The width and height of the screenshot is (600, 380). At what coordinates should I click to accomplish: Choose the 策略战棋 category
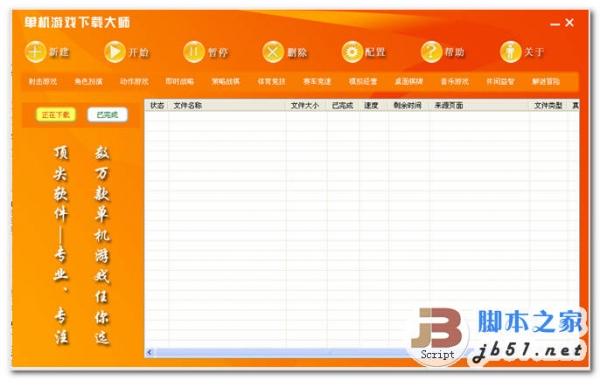pyautogui.click(x=225, y=82)
